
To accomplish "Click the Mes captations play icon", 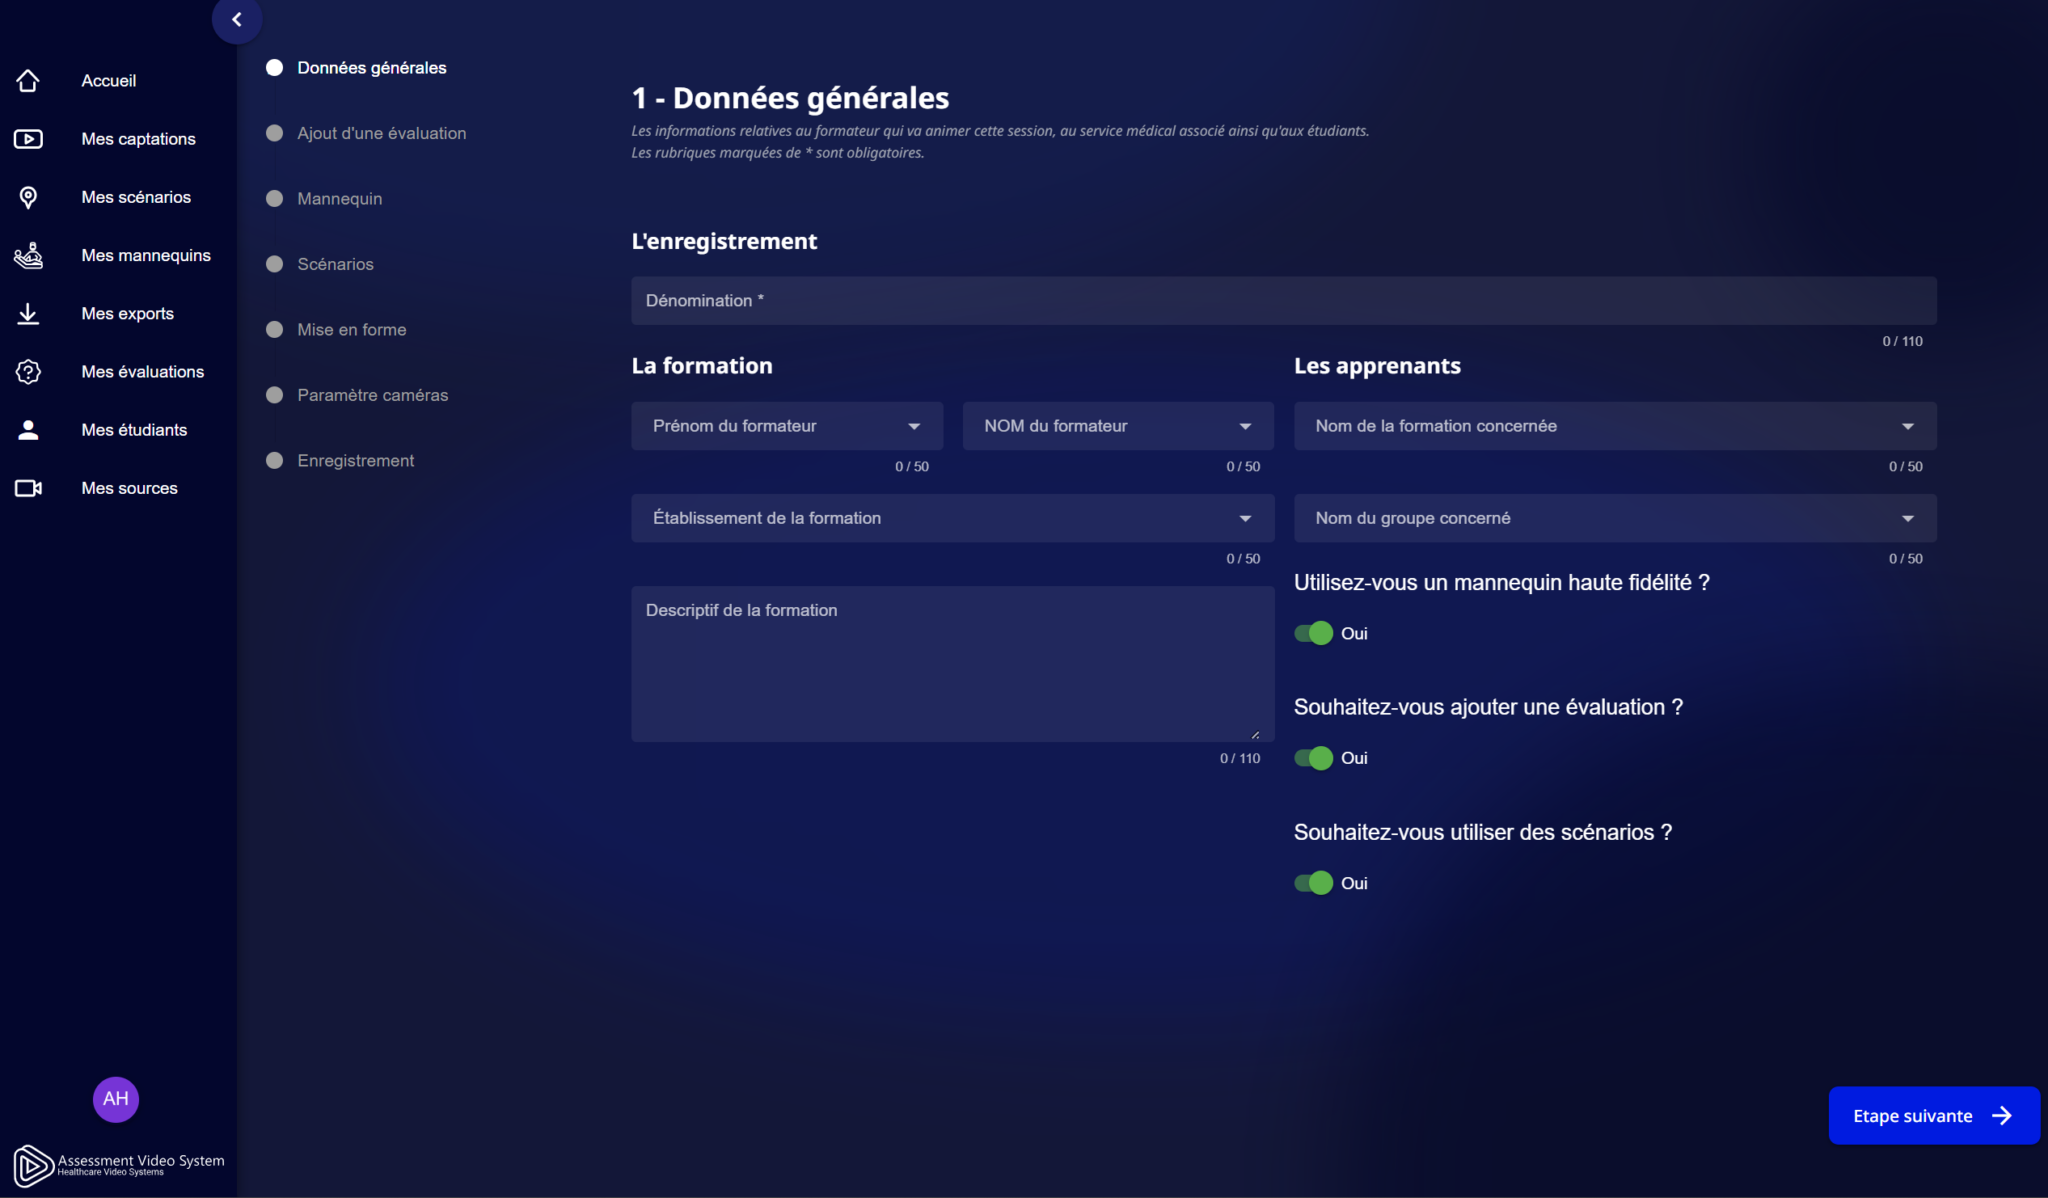I will tap(28, 139).
